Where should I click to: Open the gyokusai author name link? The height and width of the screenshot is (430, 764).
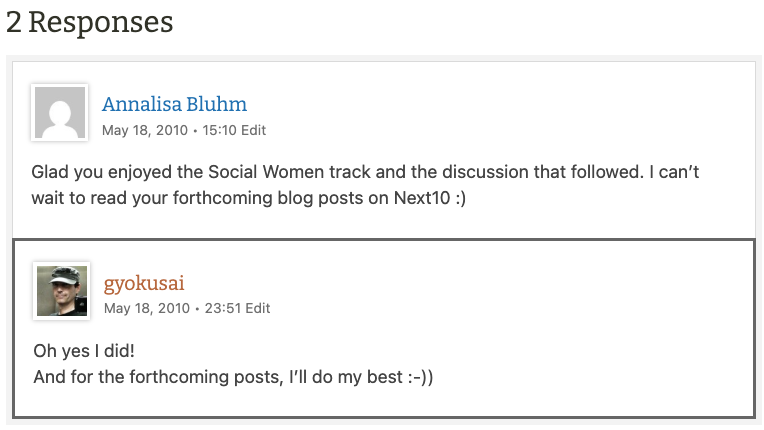point(144,283)
